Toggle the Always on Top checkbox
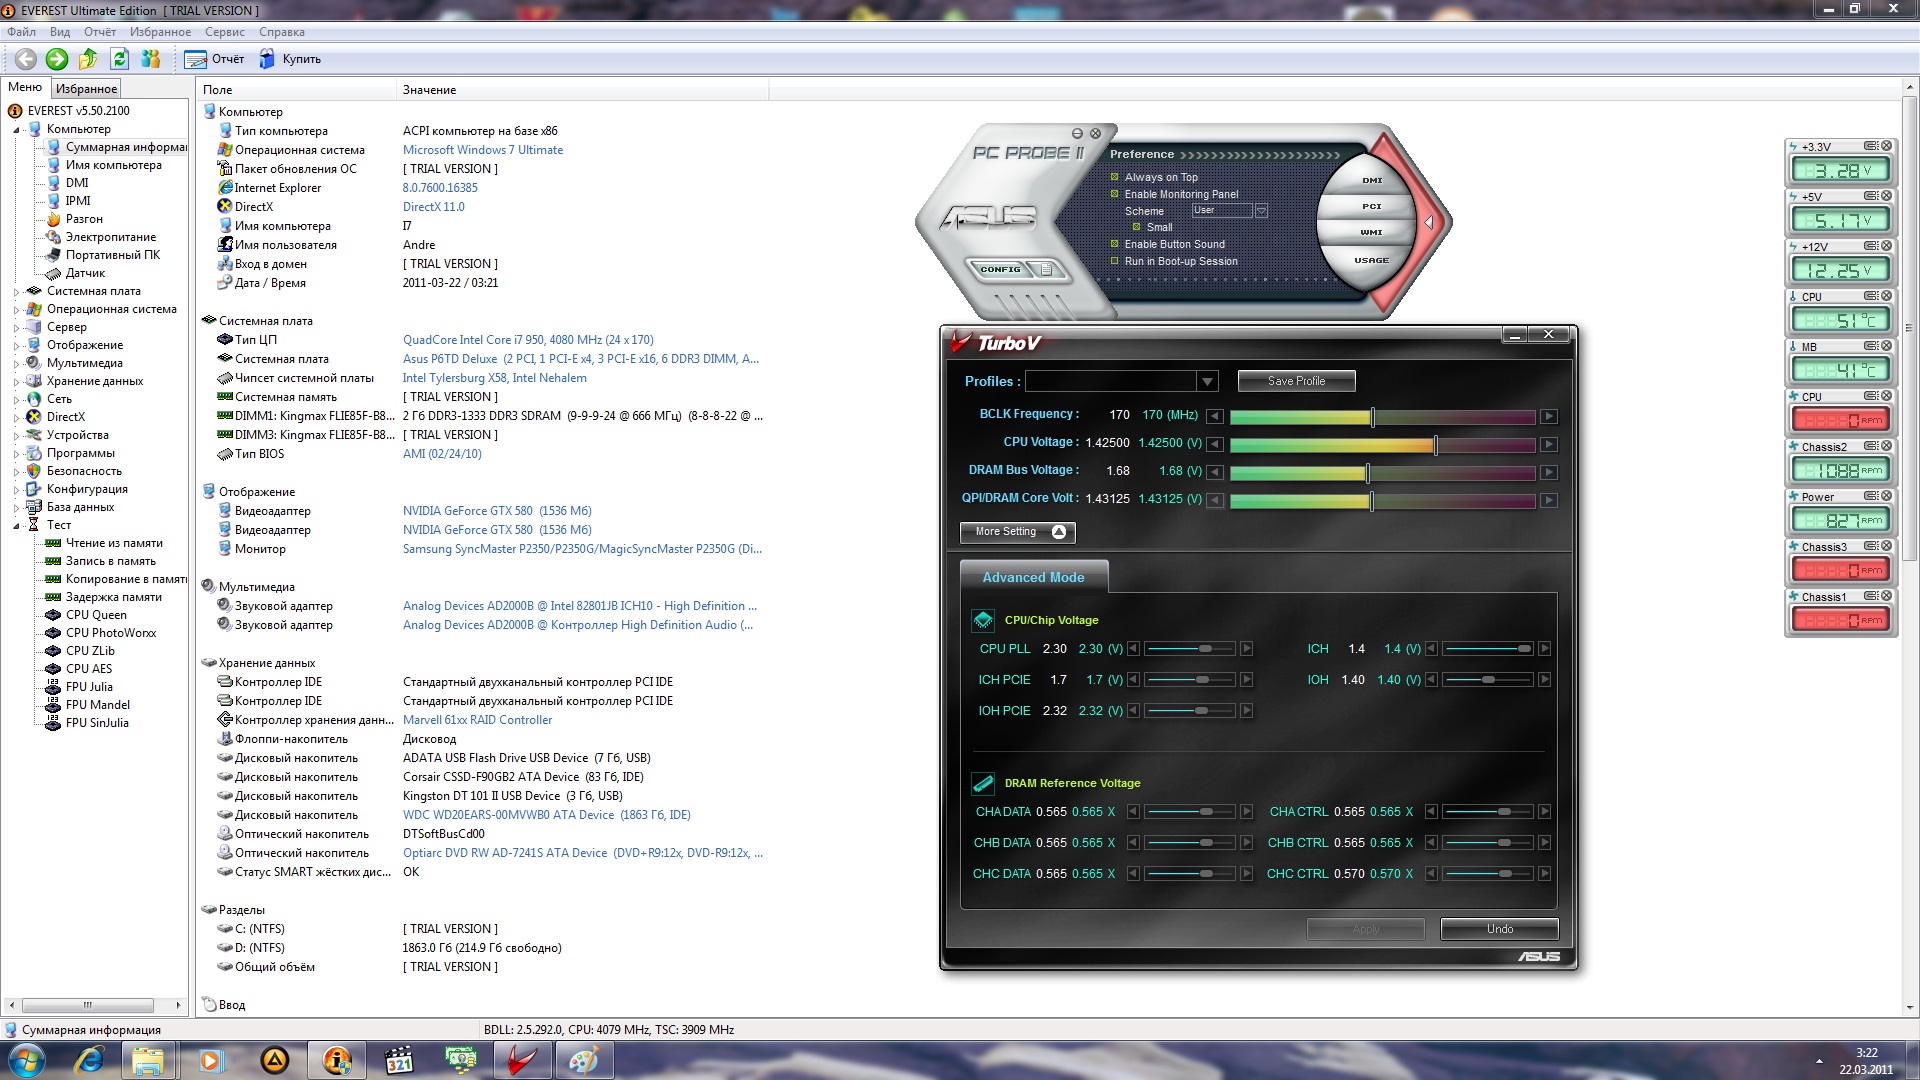The height and width of the screenshot is (1080, 1920). click(x=1115, y=177)
